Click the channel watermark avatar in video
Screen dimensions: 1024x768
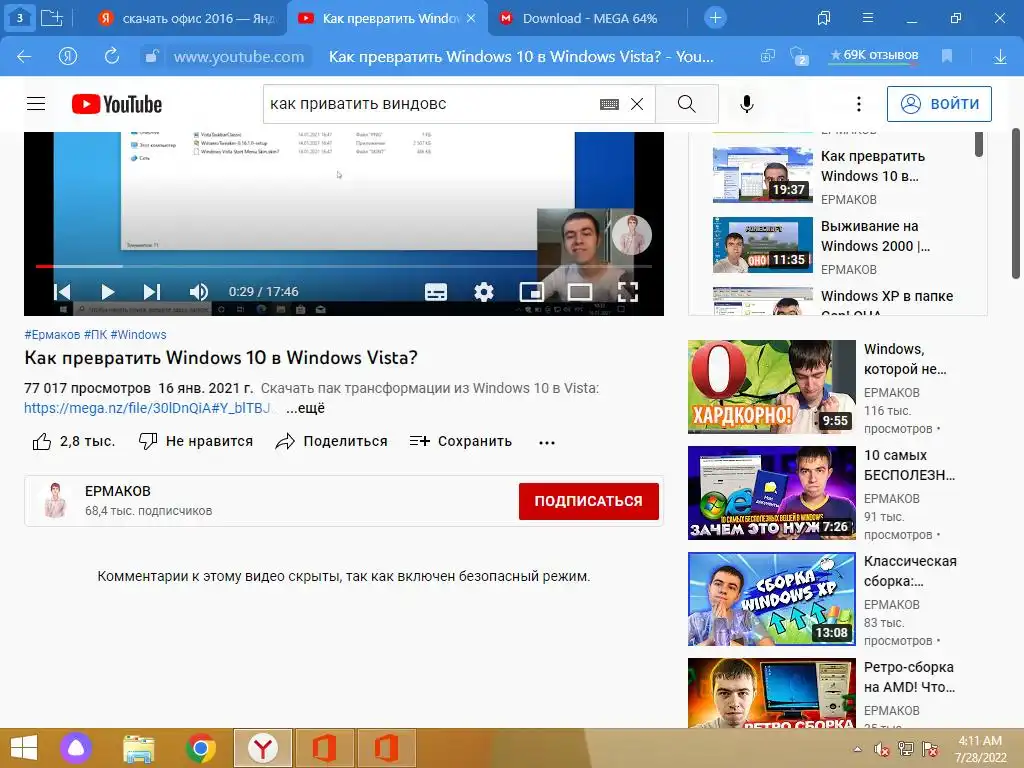632,234
